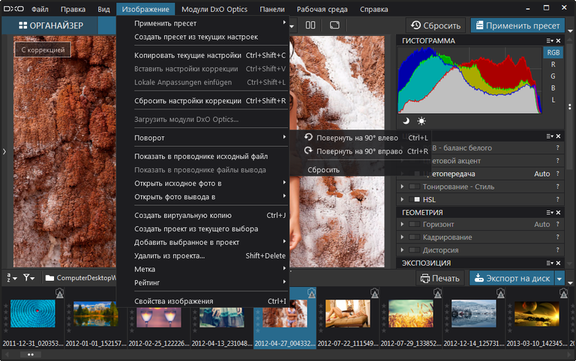The height and width of the screenshot is (361, 576).
Task: Click the HSL color grid icon
Action: pos(417,199)
